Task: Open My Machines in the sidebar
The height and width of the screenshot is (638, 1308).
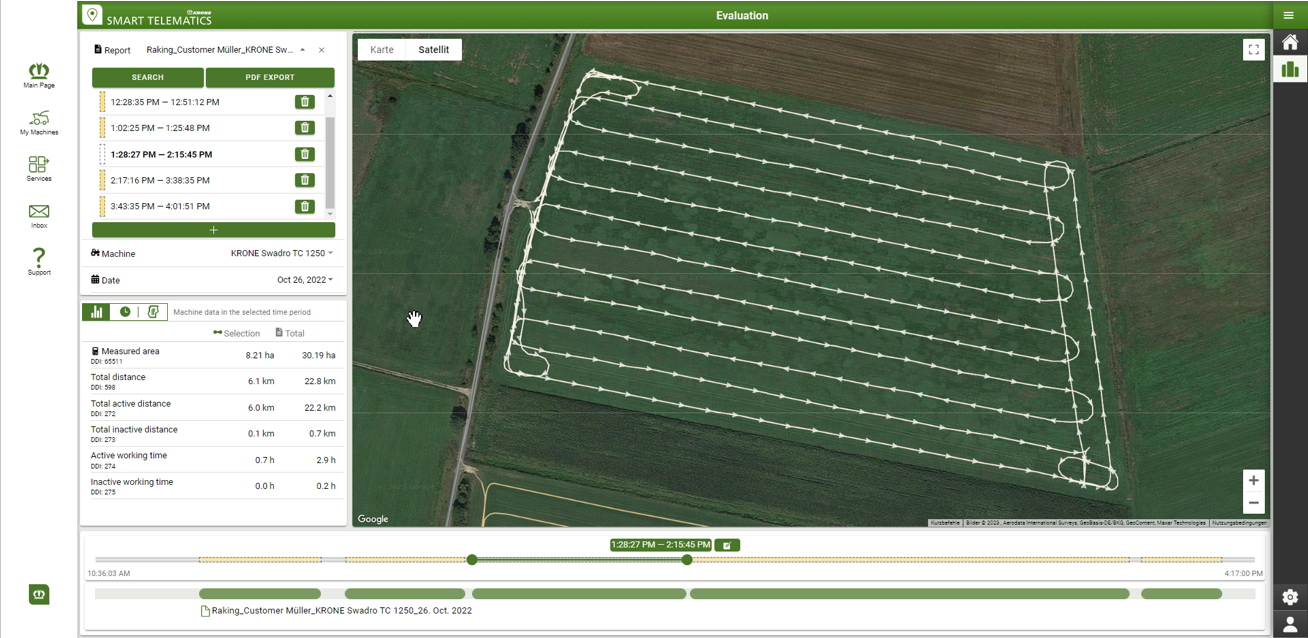Action: click(39, 121)
